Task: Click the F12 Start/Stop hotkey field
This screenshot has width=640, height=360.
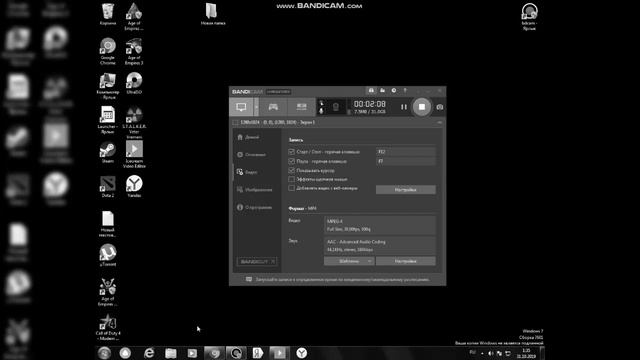Action: (406, 152)
